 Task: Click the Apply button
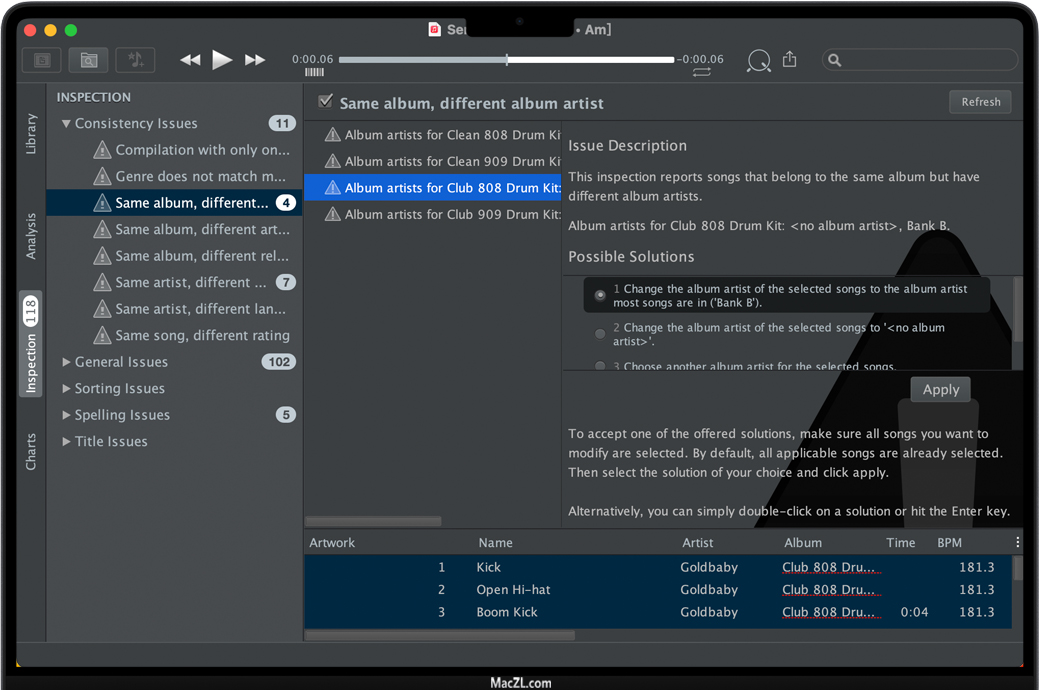coord(940,390)
